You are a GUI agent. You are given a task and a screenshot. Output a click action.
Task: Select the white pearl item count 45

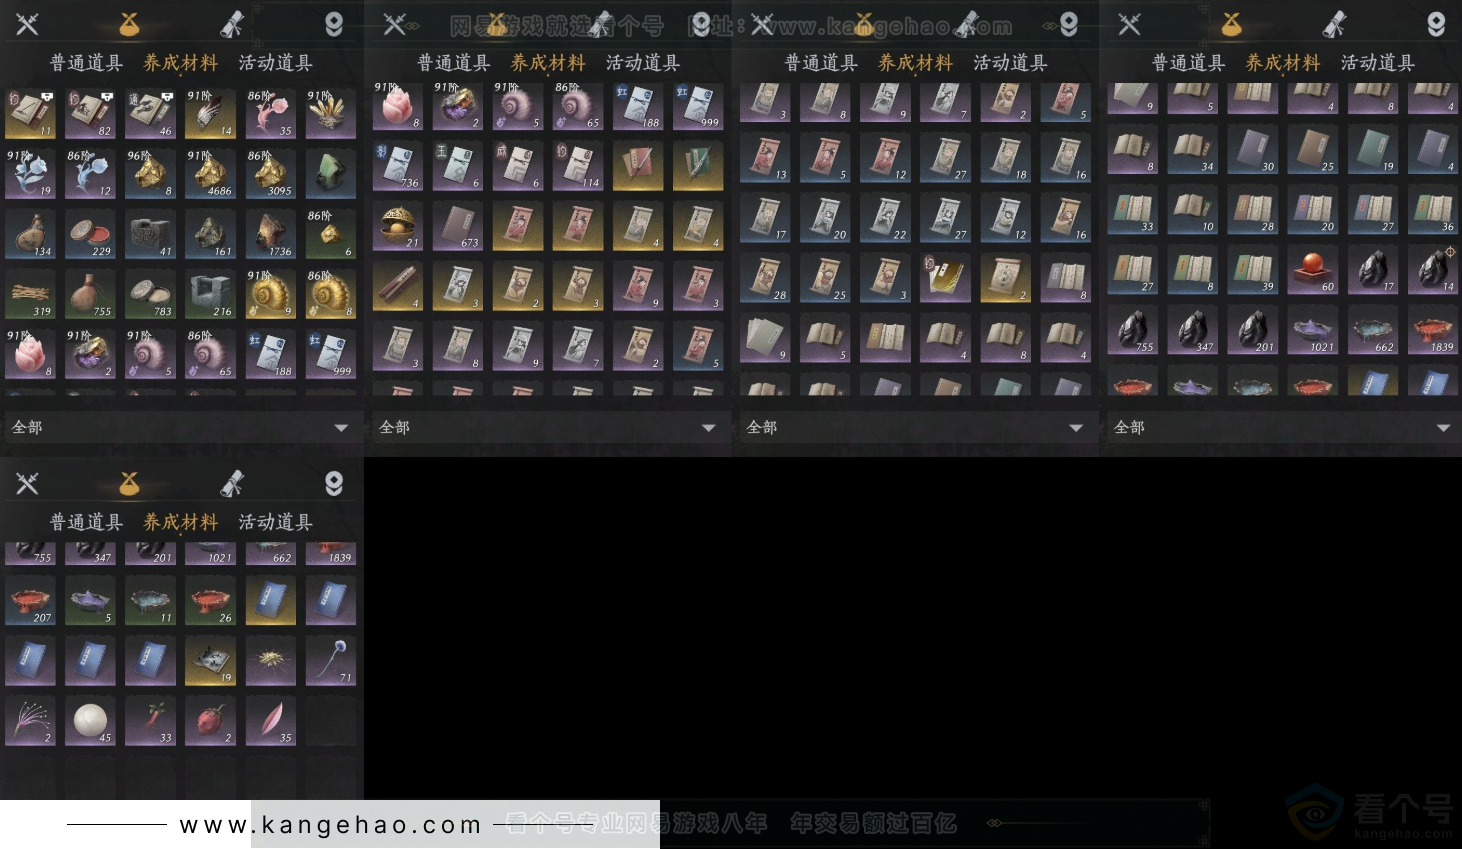90,720
